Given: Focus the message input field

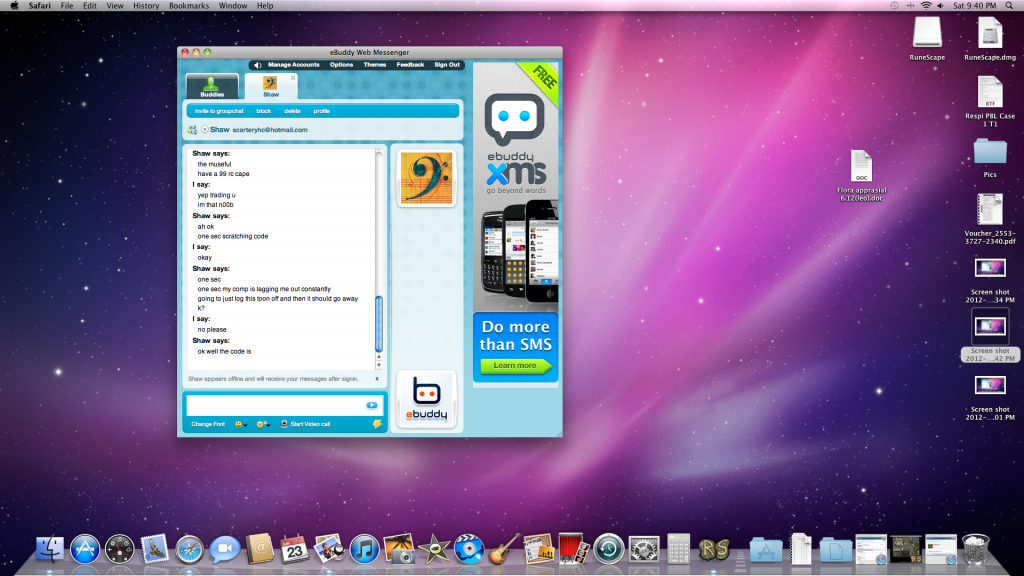Looking at the screenshot, I should (276, 406).
